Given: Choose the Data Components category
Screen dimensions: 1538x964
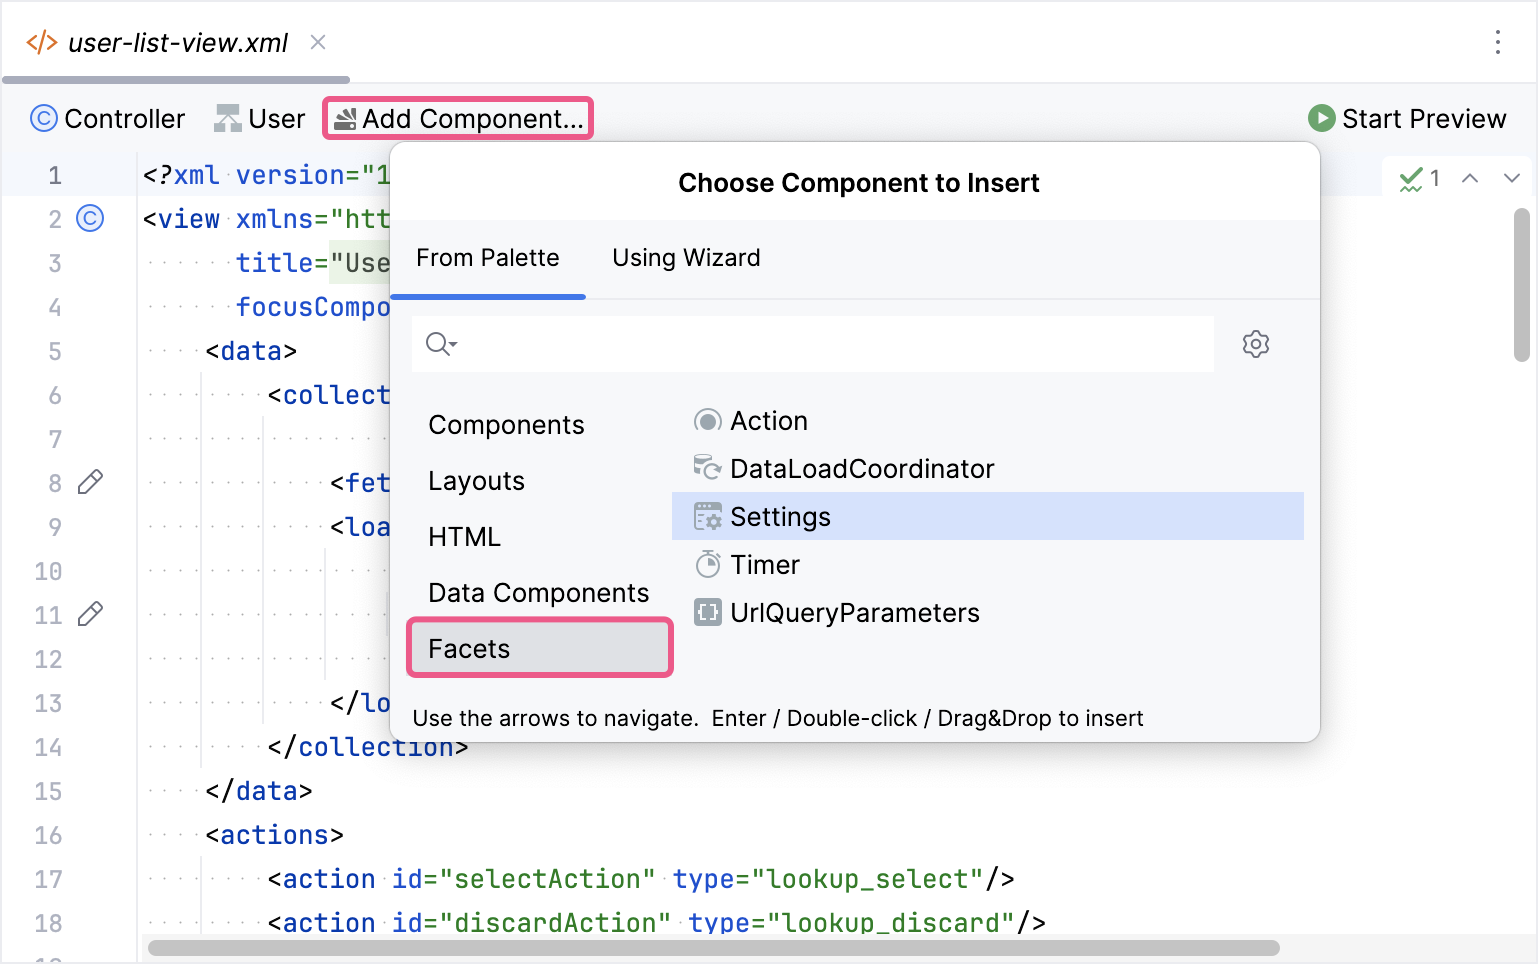Looking at the screenshot, I should coord(538,593).
